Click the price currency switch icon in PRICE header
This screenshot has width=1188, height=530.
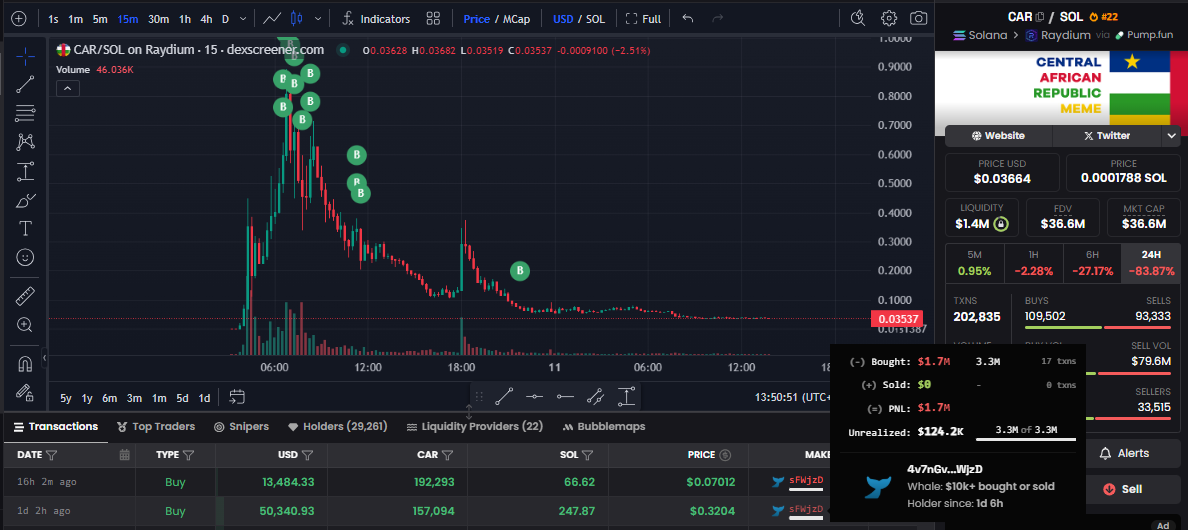pos(725,455)
